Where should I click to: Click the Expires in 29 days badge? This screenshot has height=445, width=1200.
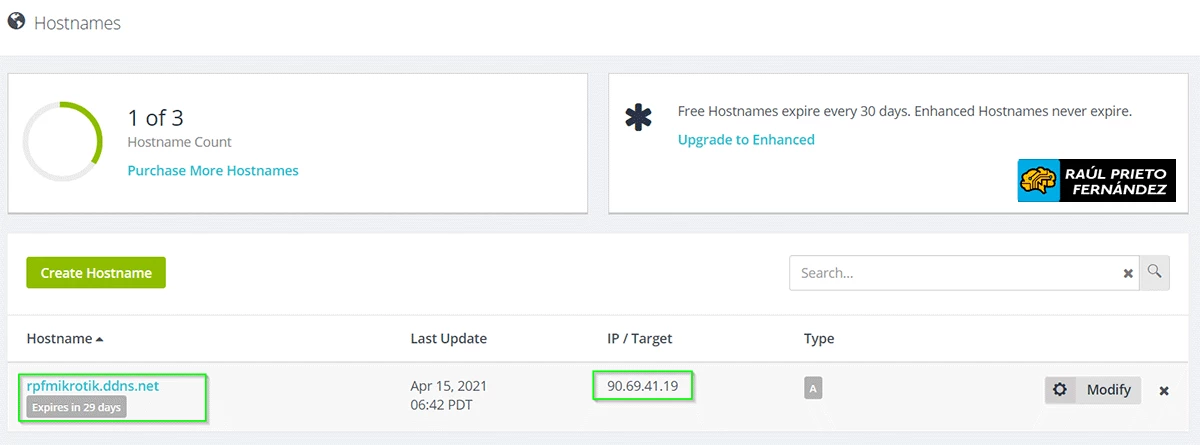(x=76, y=408)
